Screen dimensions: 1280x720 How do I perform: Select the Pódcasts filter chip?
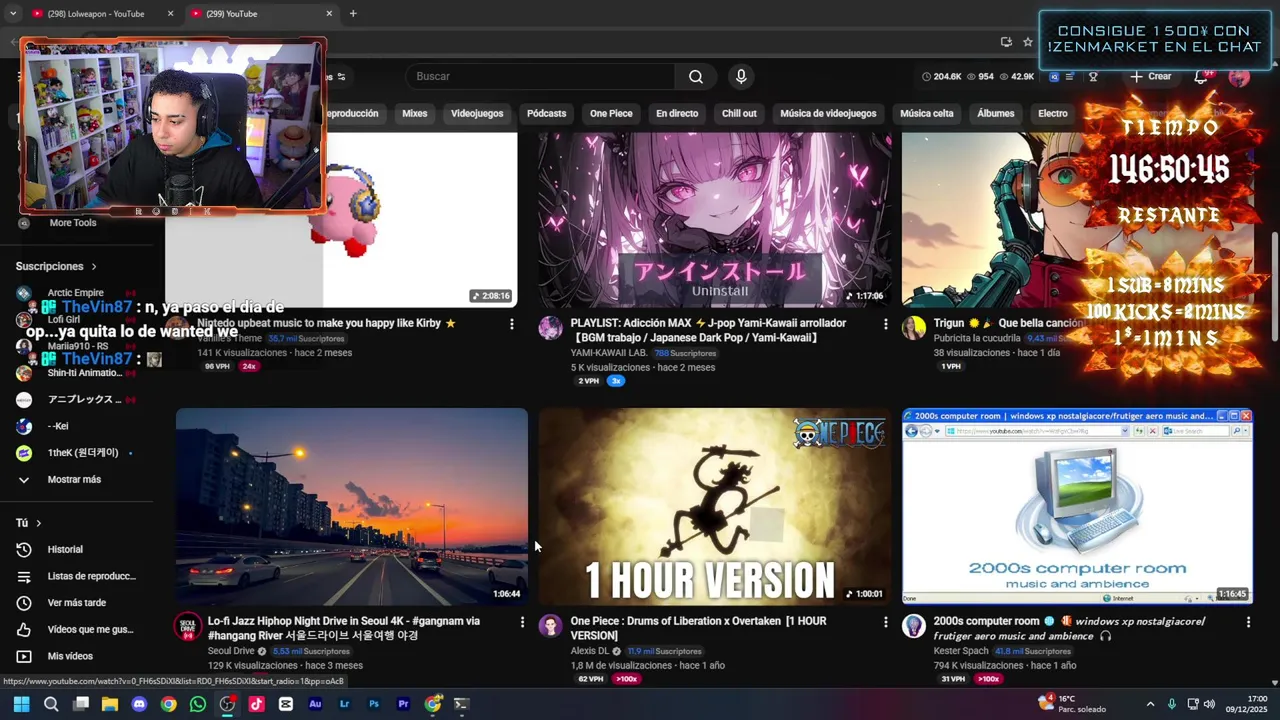point(546,114)
